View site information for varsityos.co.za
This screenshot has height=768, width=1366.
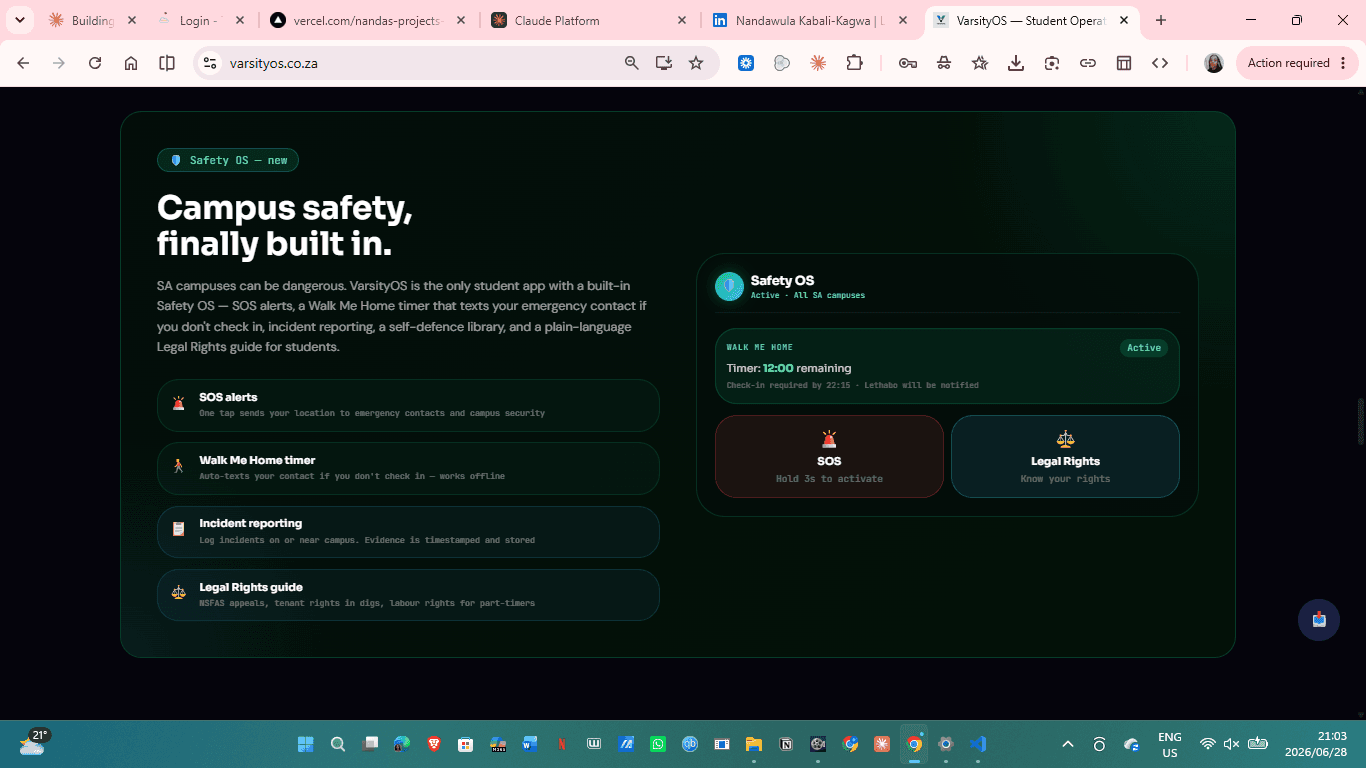209,63
